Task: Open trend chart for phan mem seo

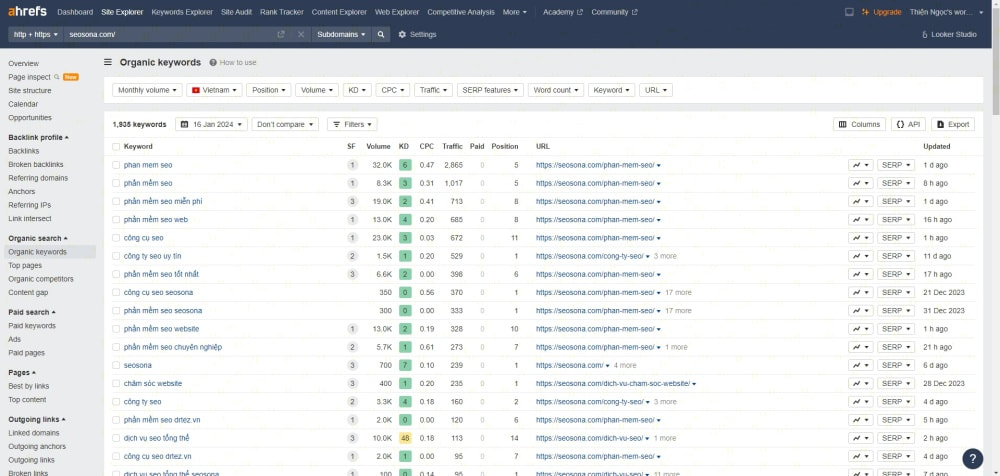Action: [860, 165]
